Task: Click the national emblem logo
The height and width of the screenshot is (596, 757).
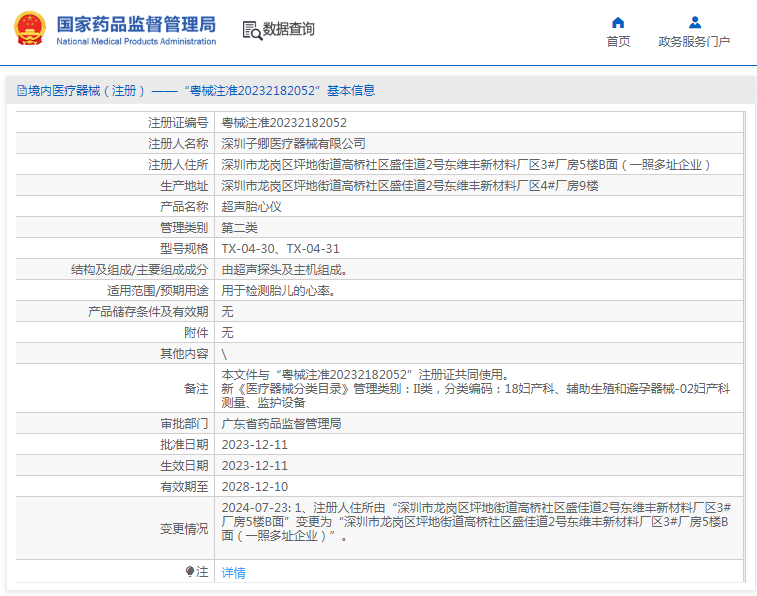Action: (30, 28)
